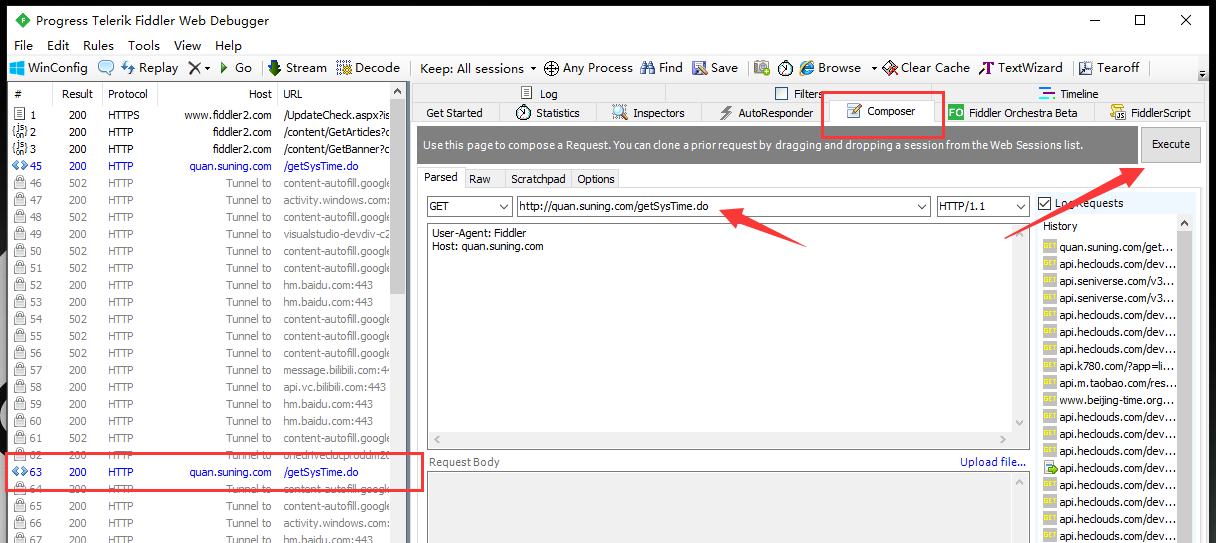1216x543 pixels.
Task: Click the Execute button
Action: click(1170, 144)
